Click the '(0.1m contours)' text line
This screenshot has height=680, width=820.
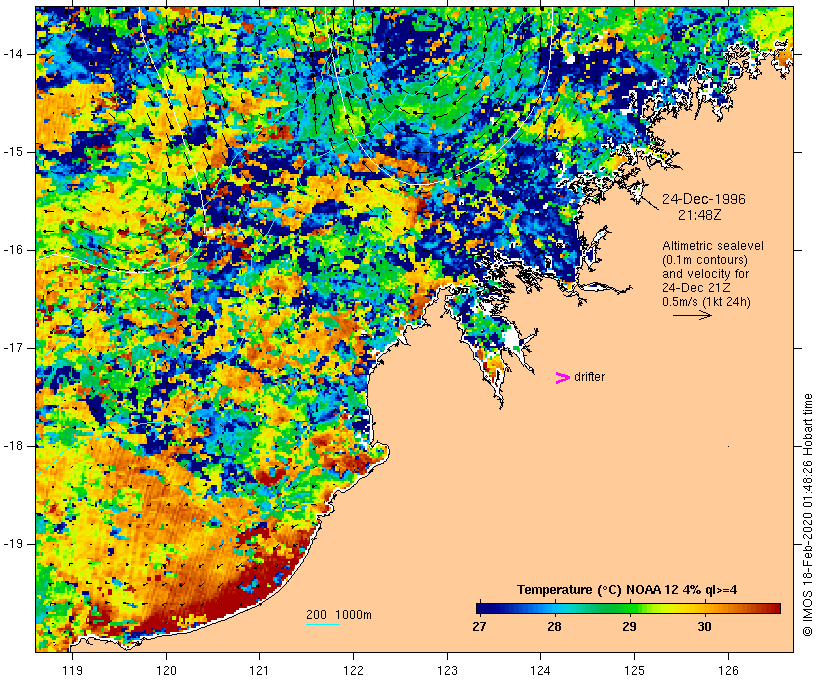[705, 260]
